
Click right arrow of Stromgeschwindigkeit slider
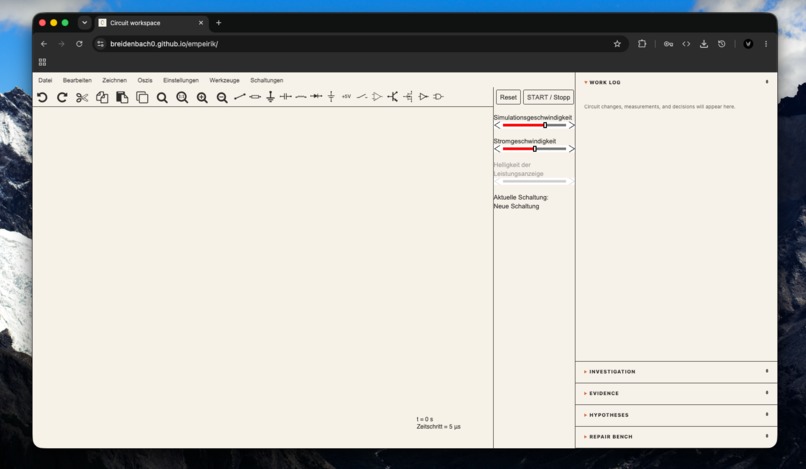click(572, 149)
